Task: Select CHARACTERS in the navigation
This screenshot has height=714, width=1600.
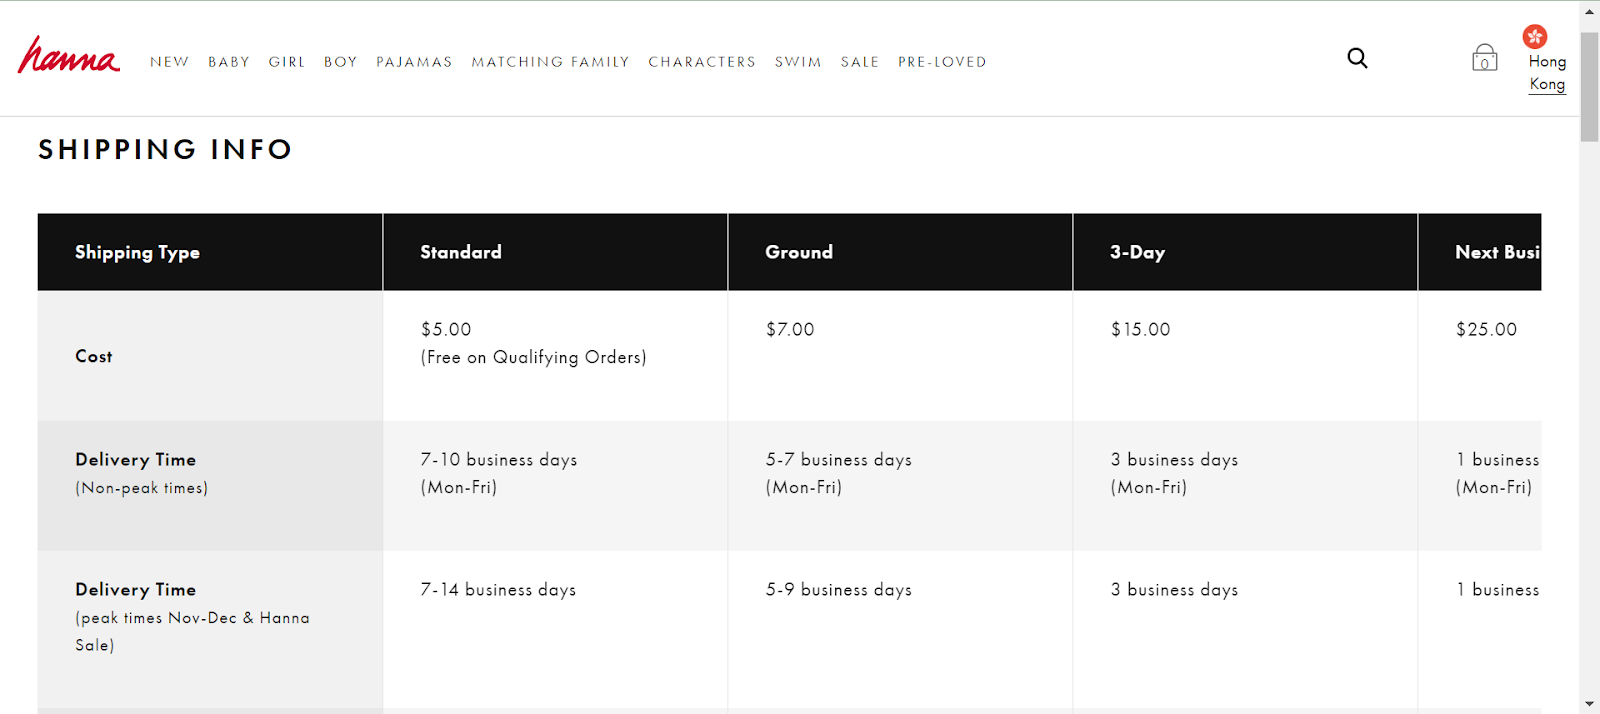Action: point(702,62)
